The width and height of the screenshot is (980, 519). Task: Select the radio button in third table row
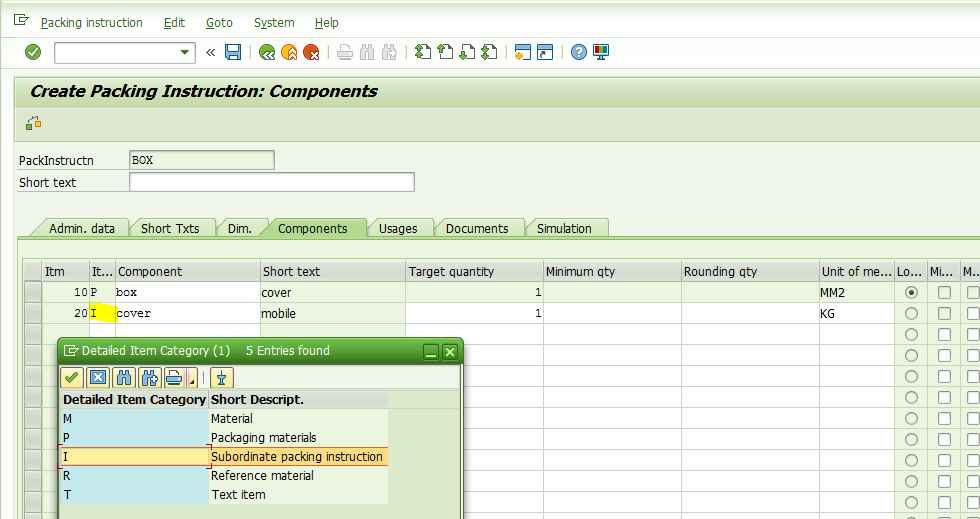pyautogui.click(x=911, y=335)
